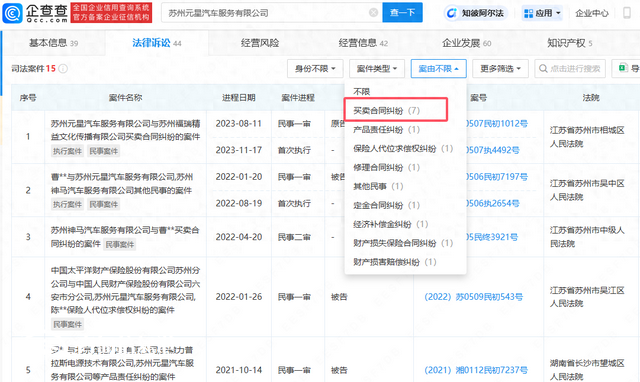Click the info icon beside 司法案件 15
The image size is (640, 382).
pyautogui.click(x=63, y=69)
